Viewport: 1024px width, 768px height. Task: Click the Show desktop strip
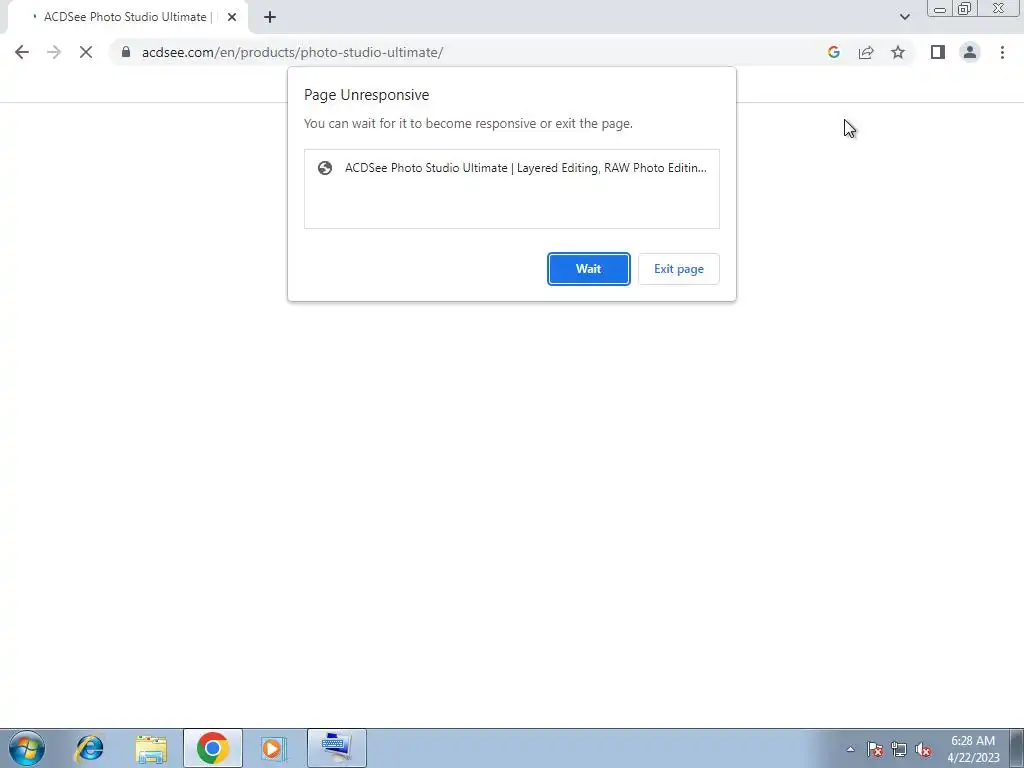point(1016,748)
